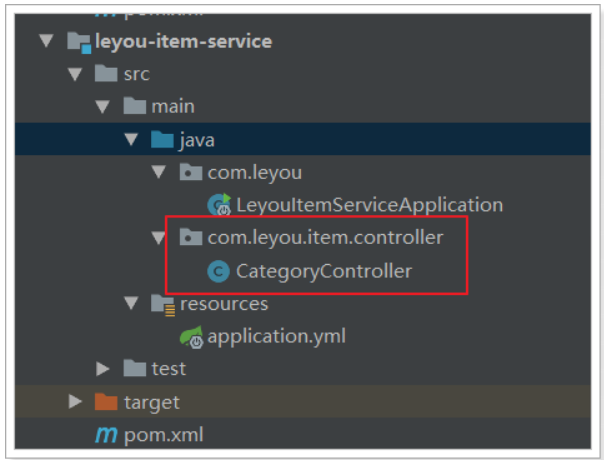Click the src folder icon
604x460 pixels.
106,73
